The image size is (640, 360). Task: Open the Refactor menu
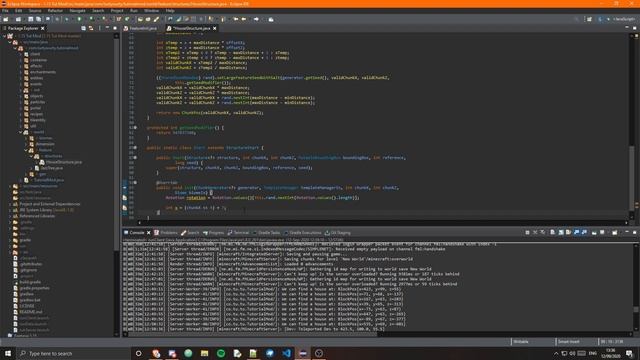[x=55, y=11]
